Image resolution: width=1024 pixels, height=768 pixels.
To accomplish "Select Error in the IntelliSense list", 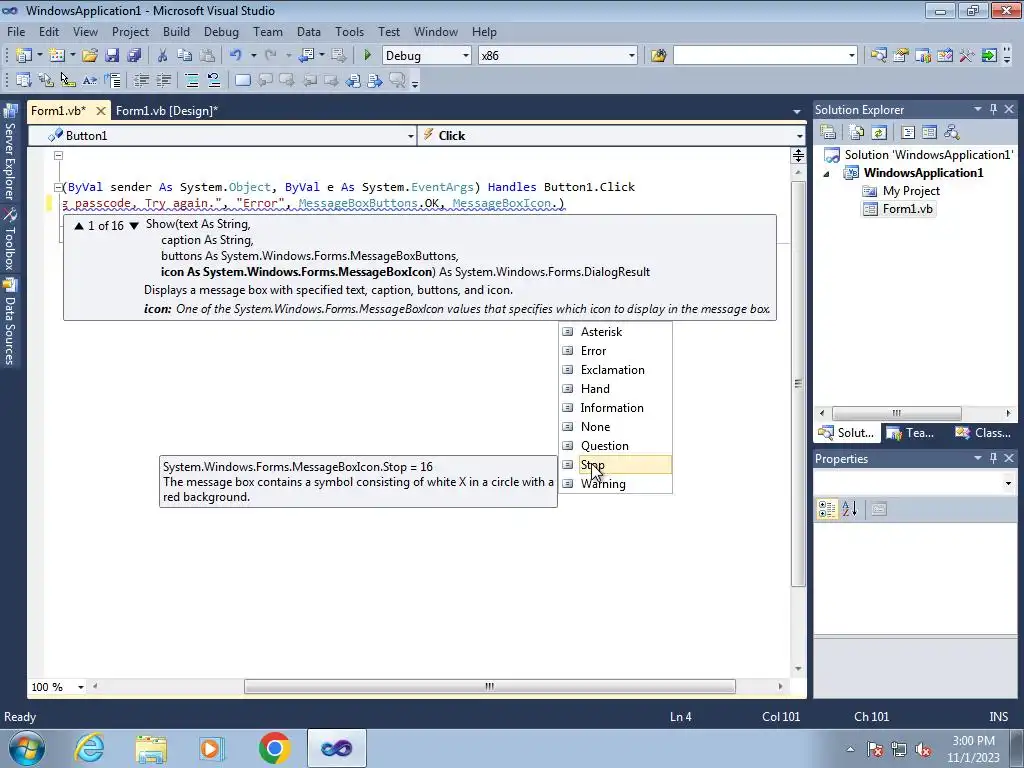I will (616, 351).
